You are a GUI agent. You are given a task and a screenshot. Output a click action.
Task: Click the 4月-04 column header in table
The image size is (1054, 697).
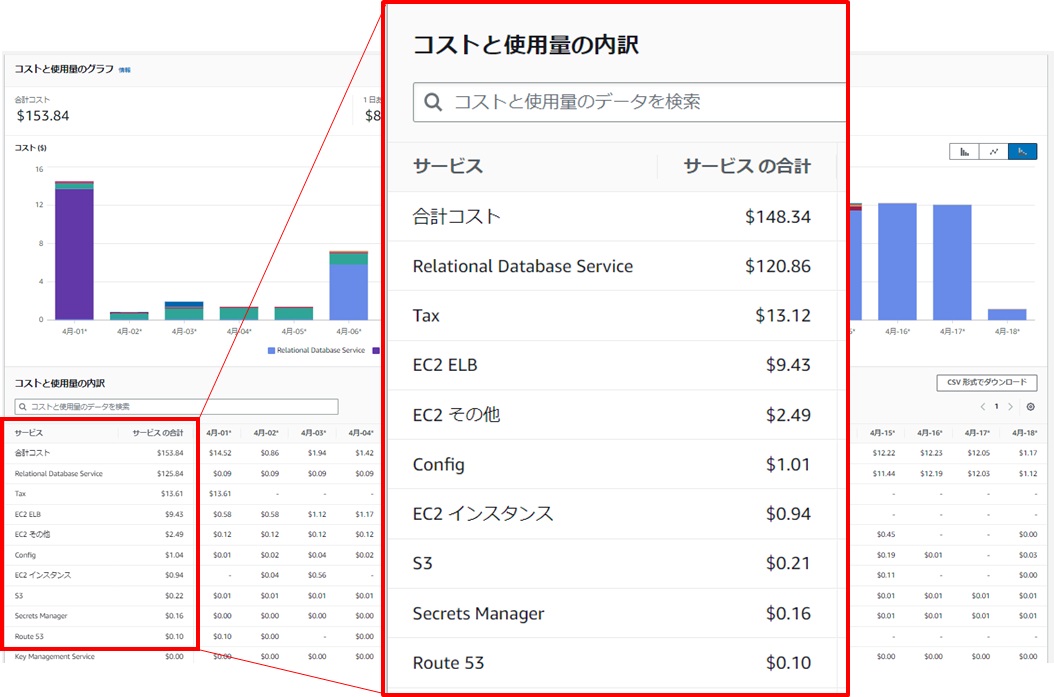click(361, 433)
